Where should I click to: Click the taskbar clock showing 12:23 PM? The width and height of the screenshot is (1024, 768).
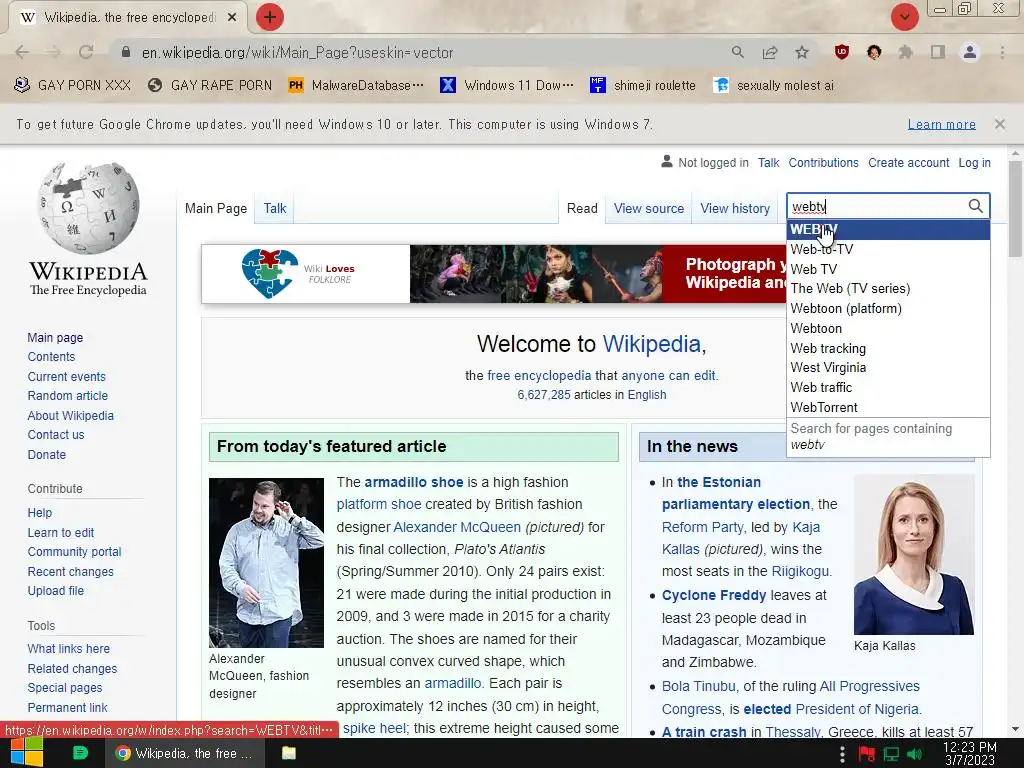[970, 754]
